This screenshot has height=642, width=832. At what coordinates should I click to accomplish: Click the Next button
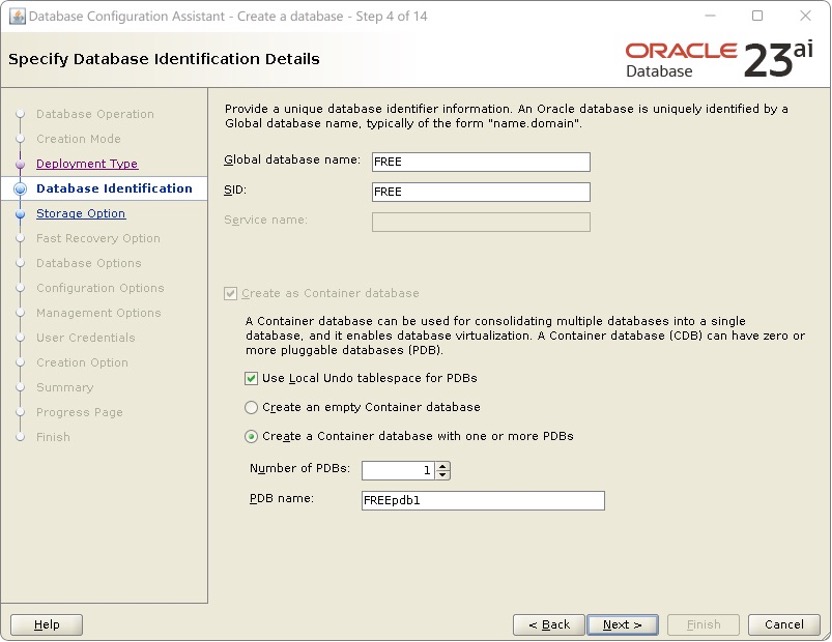[x=622, y=623]
